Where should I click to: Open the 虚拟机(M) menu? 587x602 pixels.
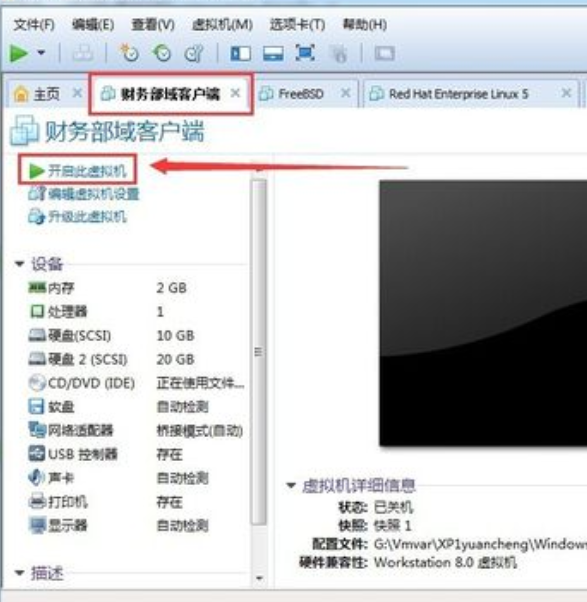(222, 25)
